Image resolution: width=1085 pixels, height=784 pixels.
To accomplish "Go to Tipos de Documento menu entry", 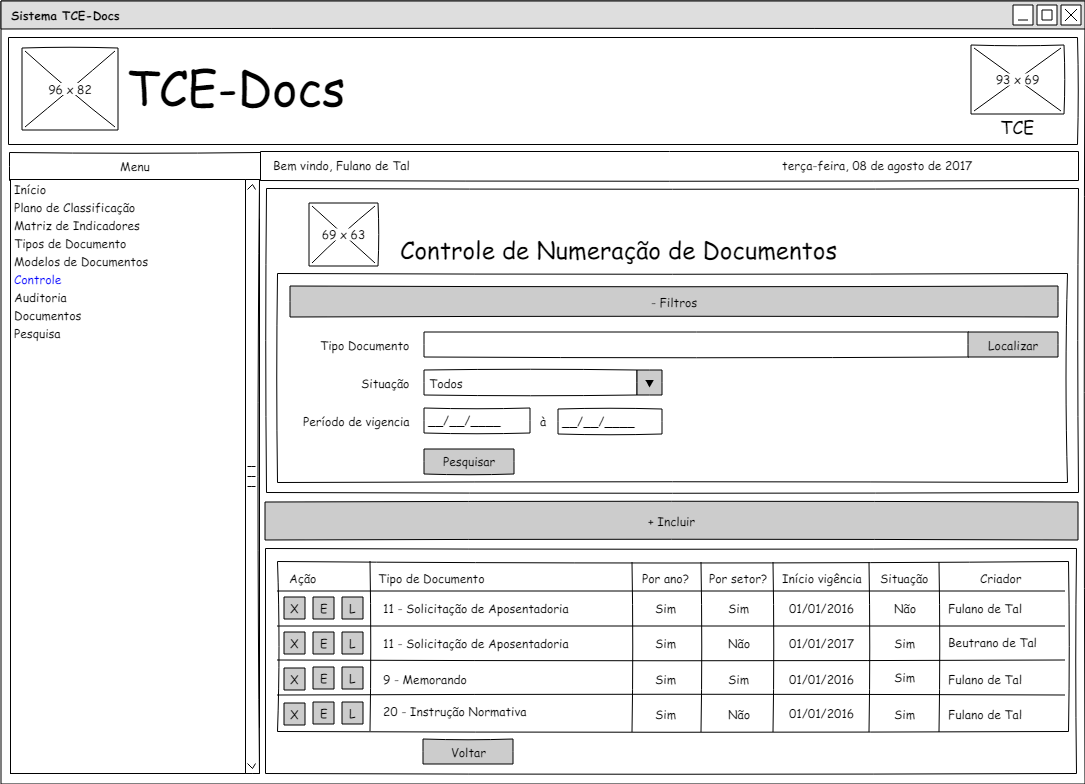I will tap(70, 244).
